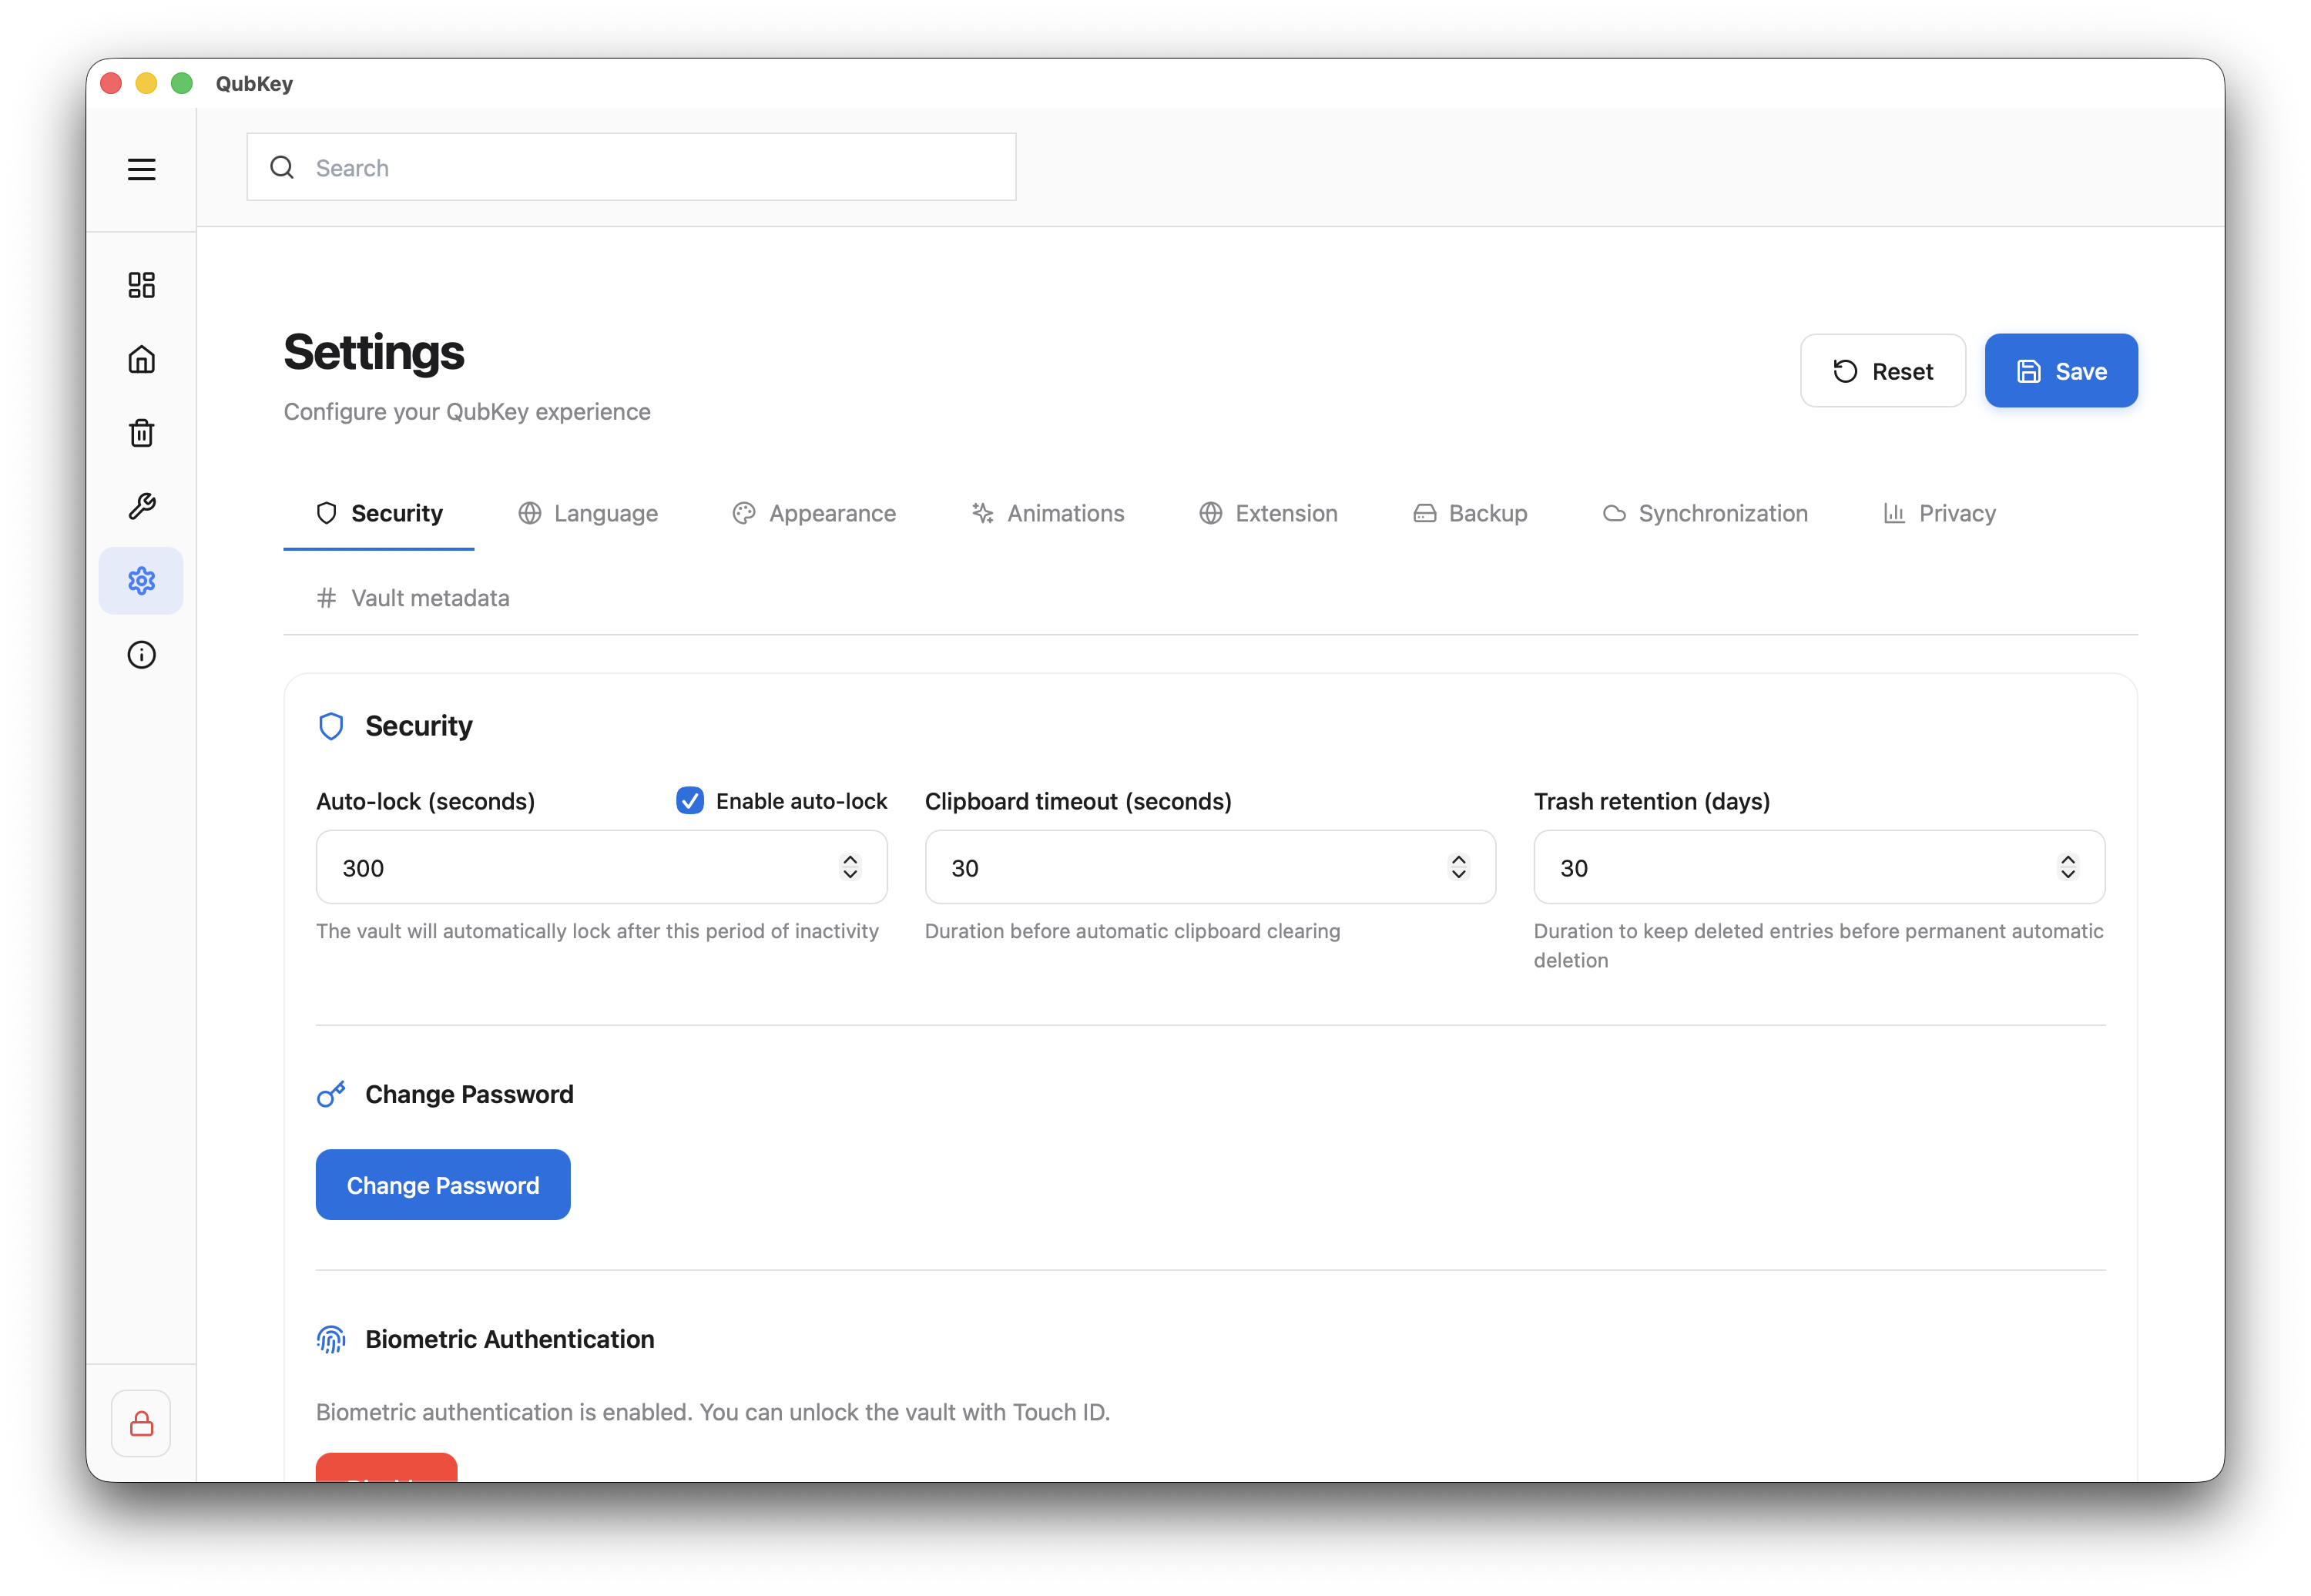Click the Biometric authentication is enabled message
Image resolution: width=2311 pixels, height=1596 pixels.
(713, 1412)
